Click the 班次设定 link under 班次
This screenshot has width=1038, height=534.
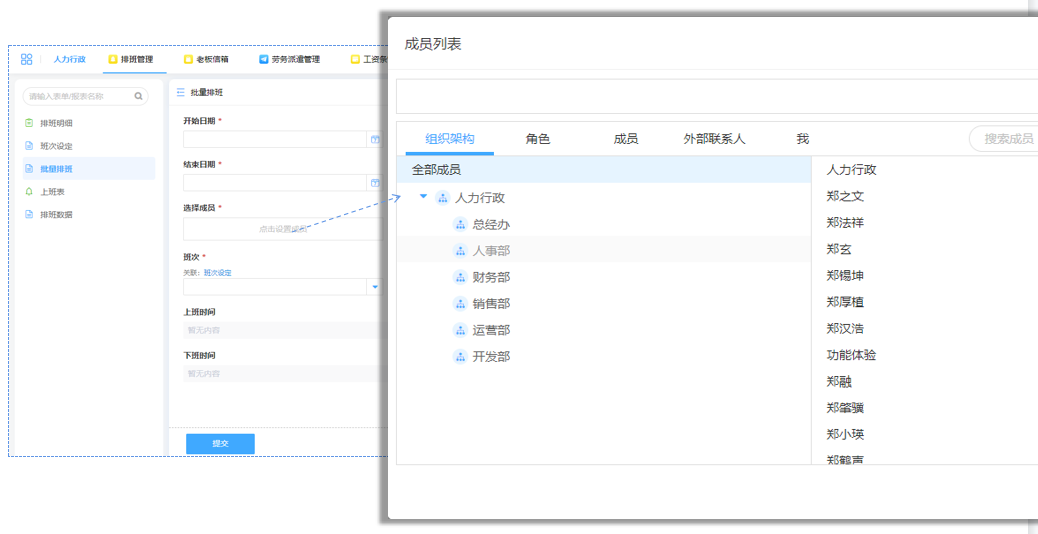click(217, 272)
